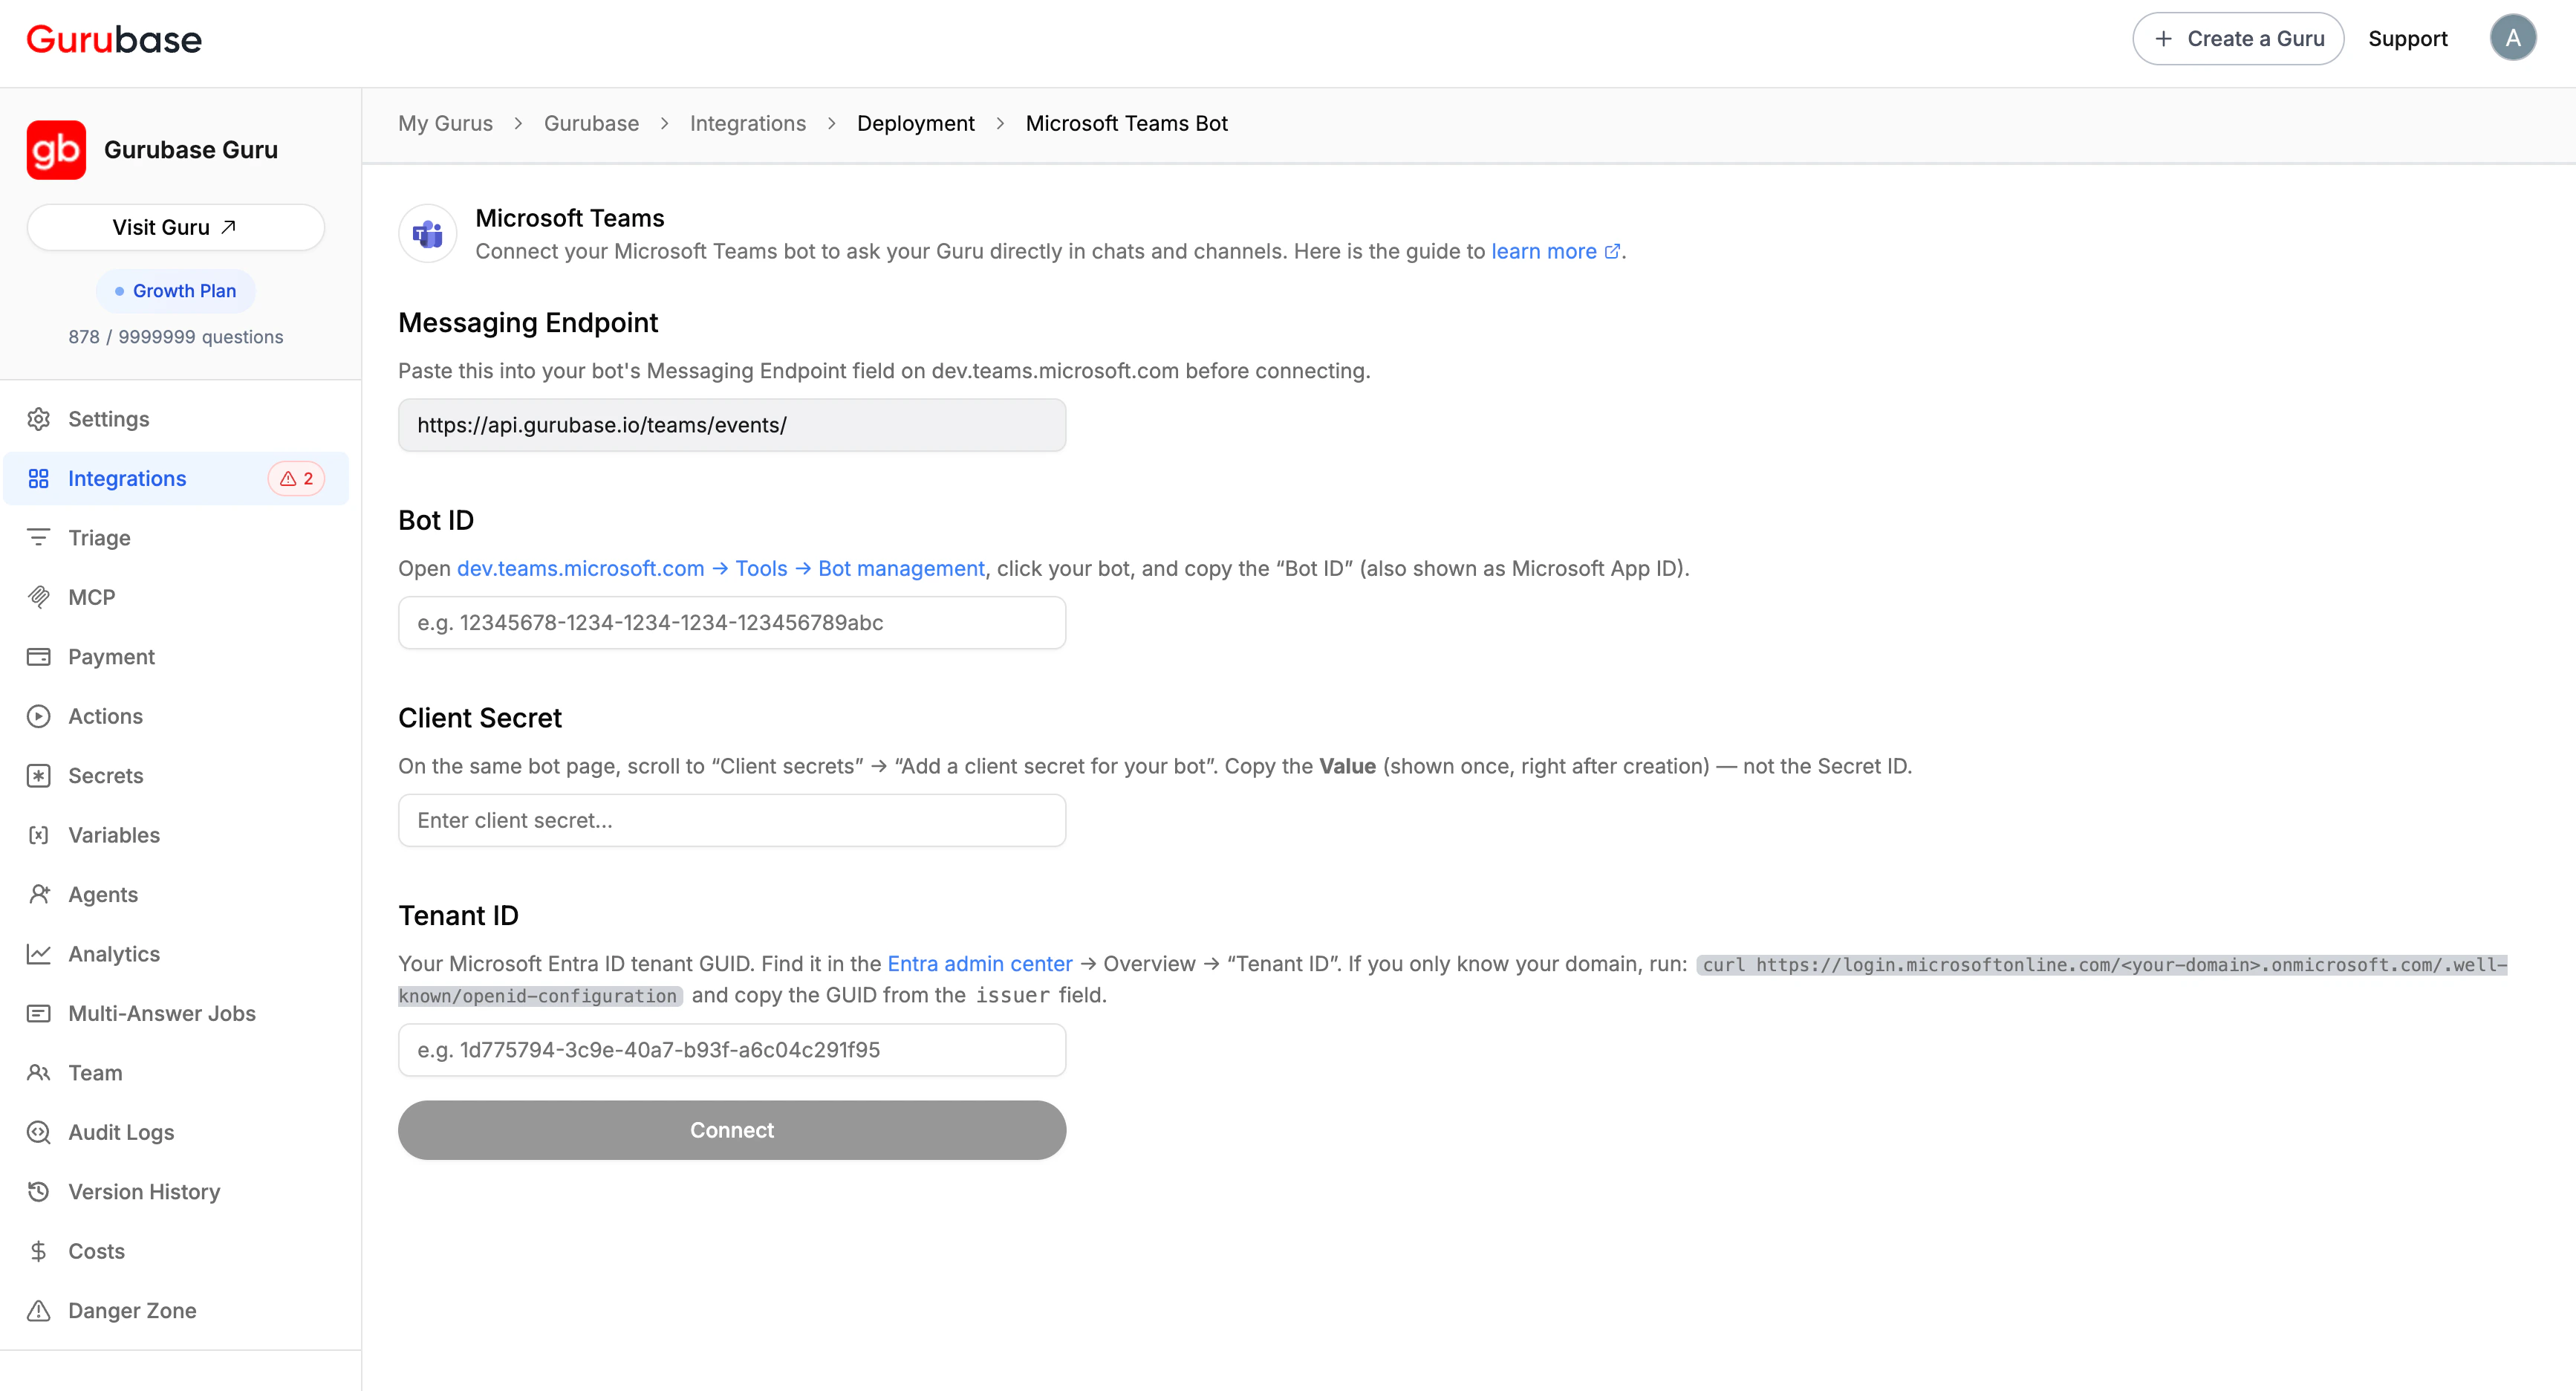The height and width of the screenshot is (1391, 2576).
Task: Focus the Tenant ID input field
Action: tap(732, 1050)
